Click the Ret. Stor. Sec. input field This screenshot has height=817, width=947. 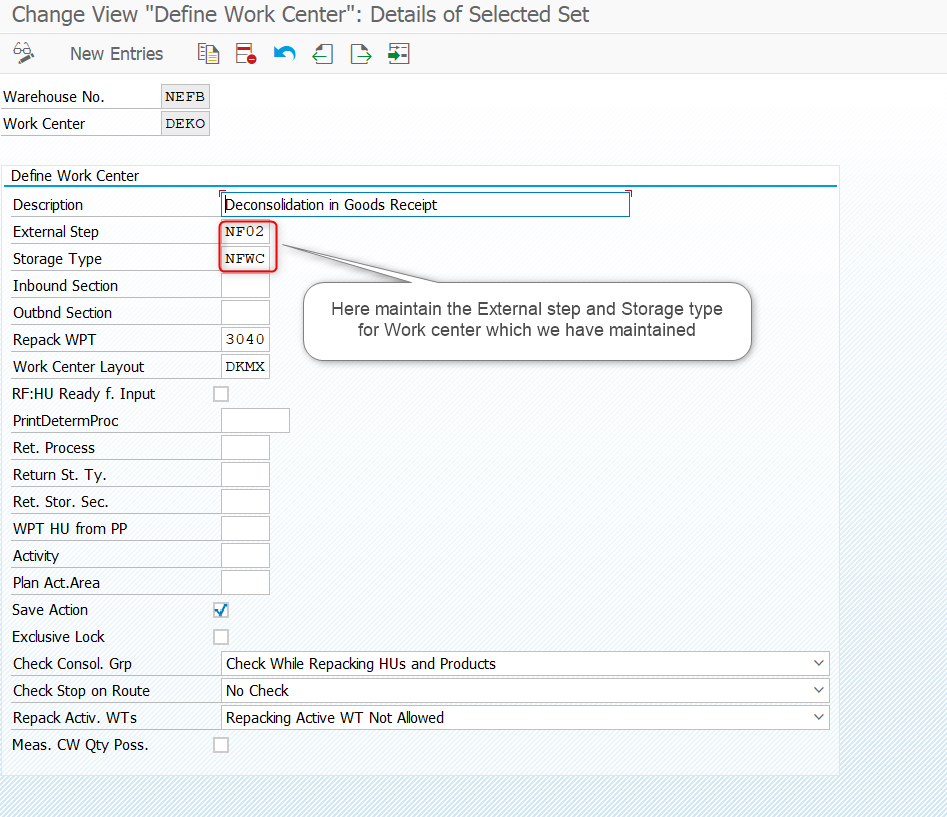click(245, 502)
